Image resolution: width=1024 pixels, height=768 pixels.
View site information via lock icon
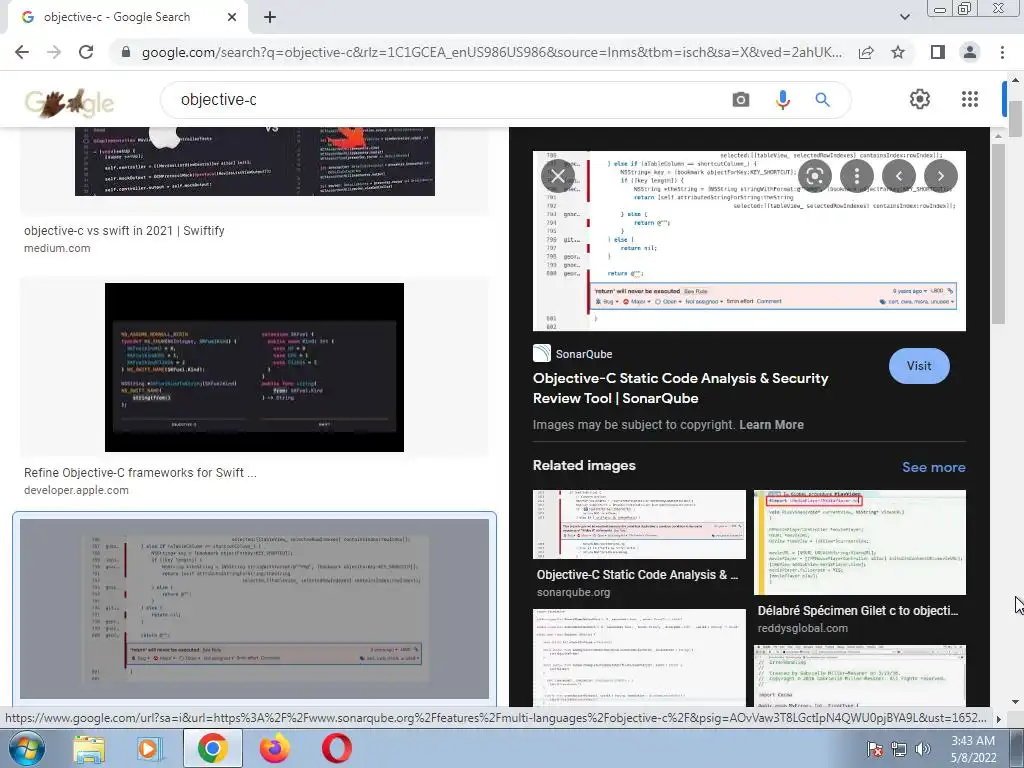(126, 52)
